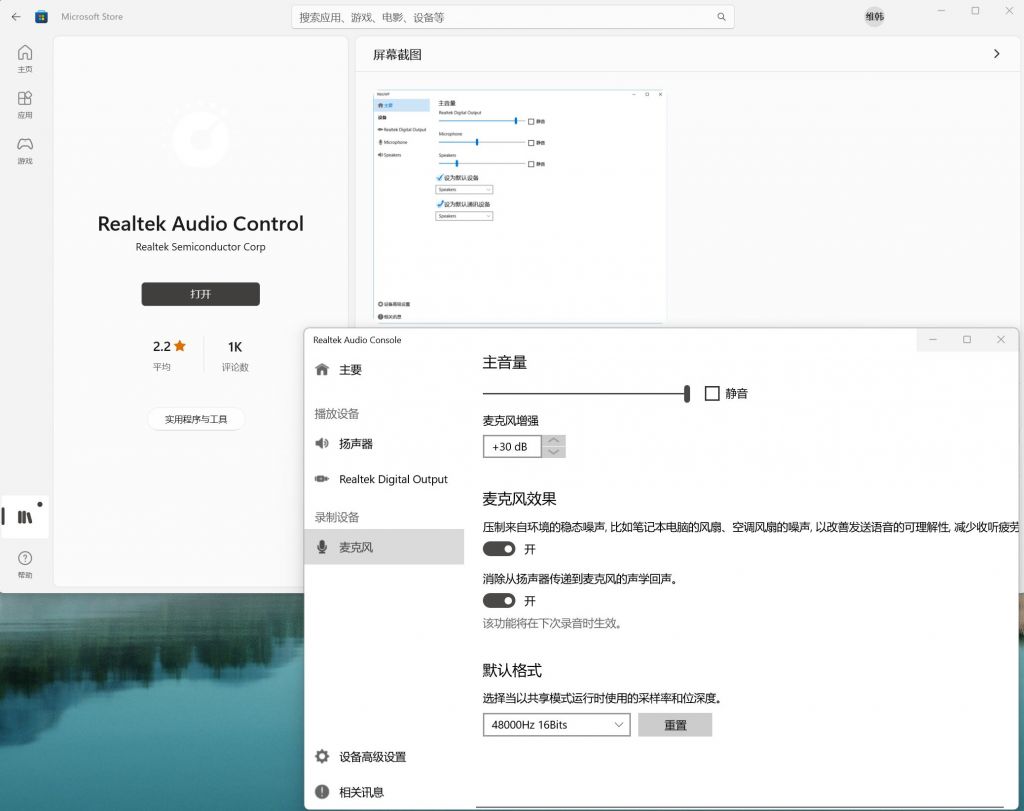
Task: Select 扬声器 in playback devices
Action: click(x=355, y=443)
